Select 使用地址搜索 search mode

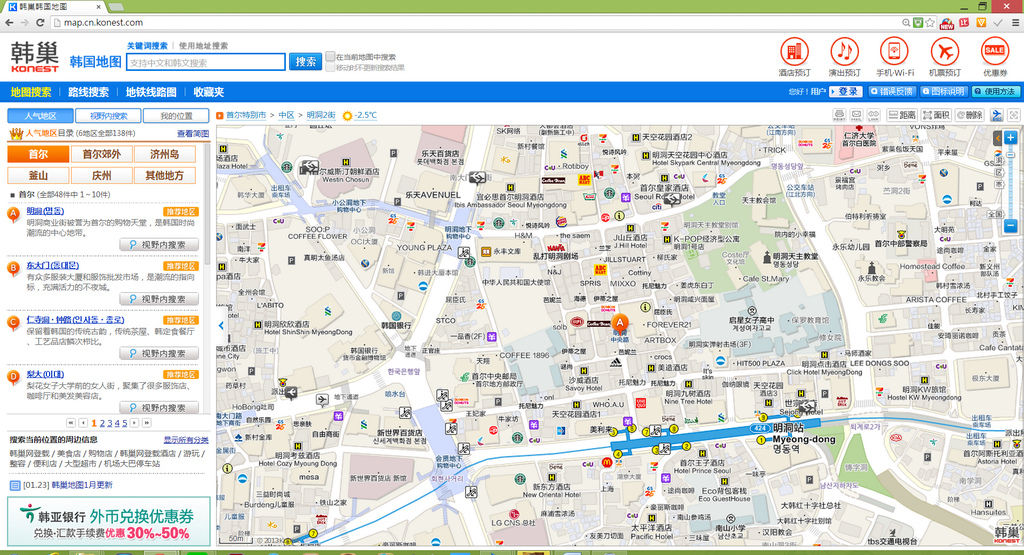(203, 46)
